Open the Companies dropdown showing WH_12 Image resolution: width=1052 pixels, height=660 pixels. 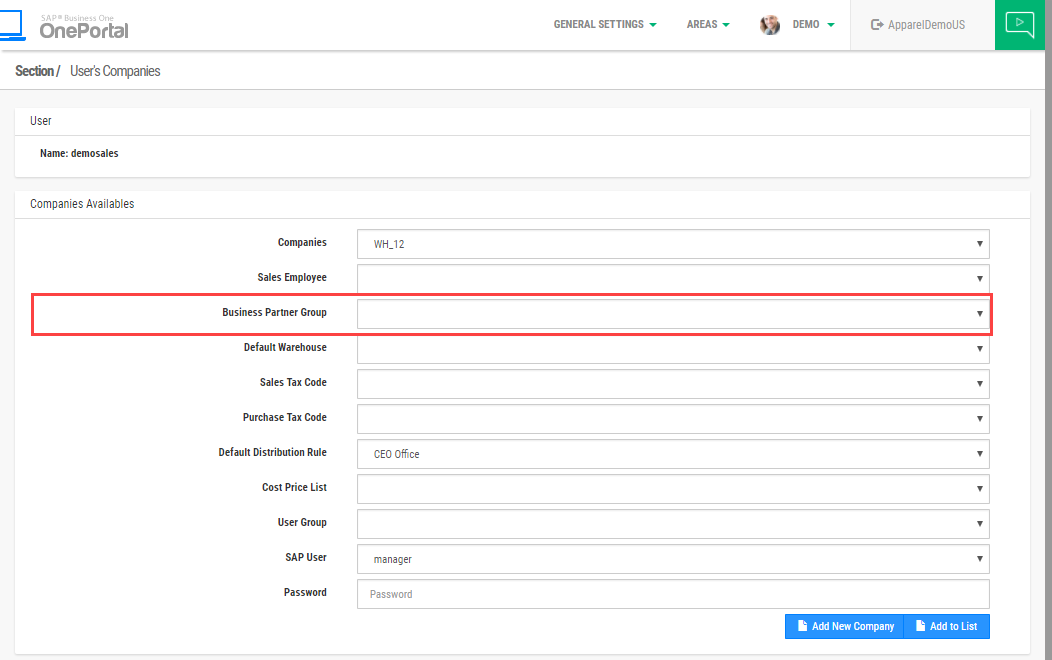click(x=672, y=244)
